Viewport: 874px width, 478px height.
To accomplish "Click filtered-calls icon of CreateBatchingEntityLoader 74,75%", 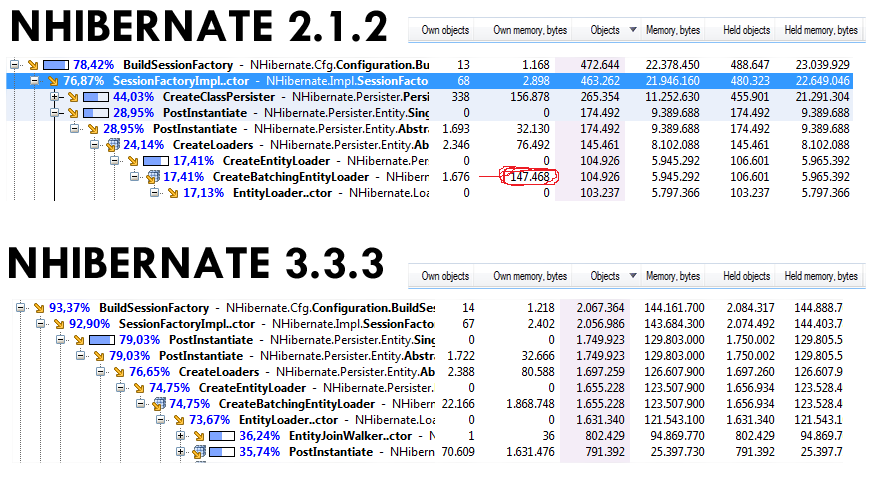I will pos(159,404).
